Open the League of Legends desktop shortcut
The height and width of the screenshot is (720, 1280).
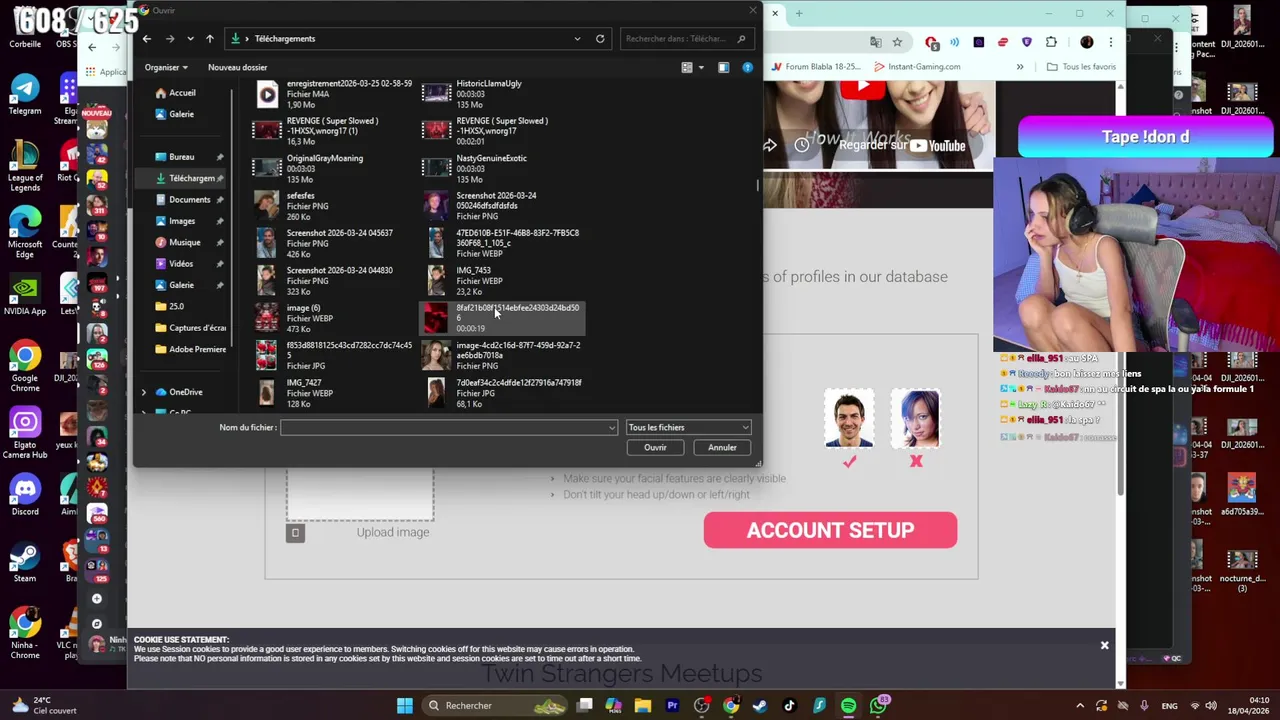pos(25,165)
